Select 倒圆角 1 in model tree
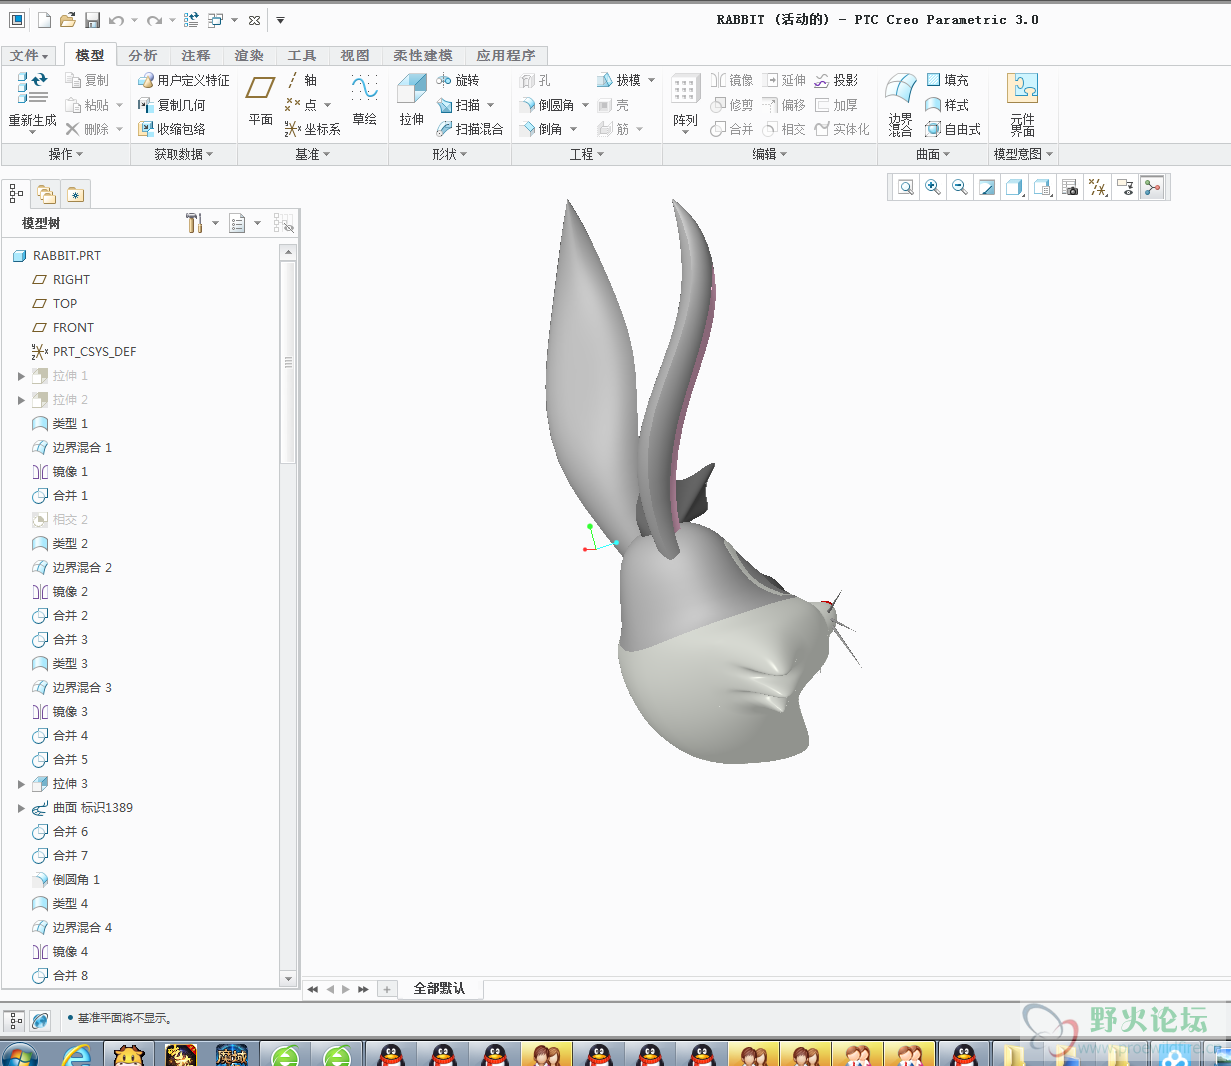Screen dimensions: 1231x1066 click(66, 880)
